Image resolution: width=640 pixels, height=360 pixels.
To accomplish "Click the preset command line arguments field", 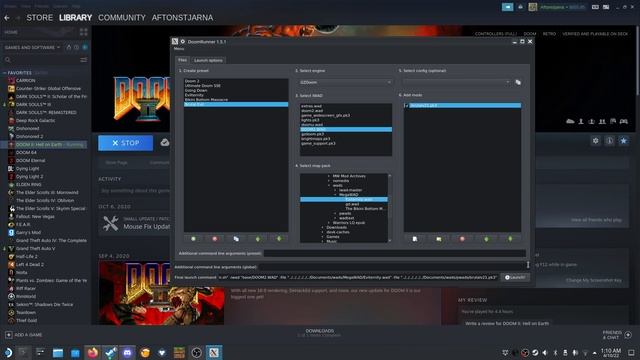I will [x=395, y=253].
